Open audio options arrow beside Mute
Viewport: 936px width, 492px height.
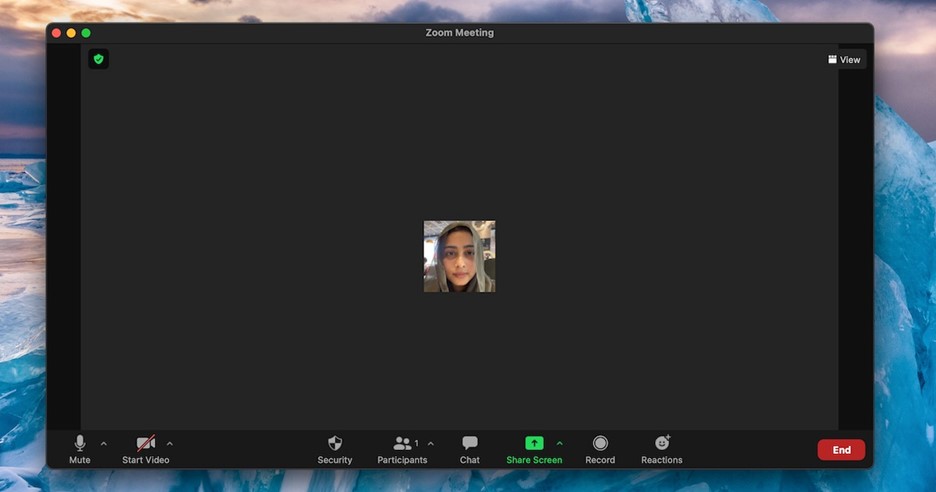pos(104,444)
